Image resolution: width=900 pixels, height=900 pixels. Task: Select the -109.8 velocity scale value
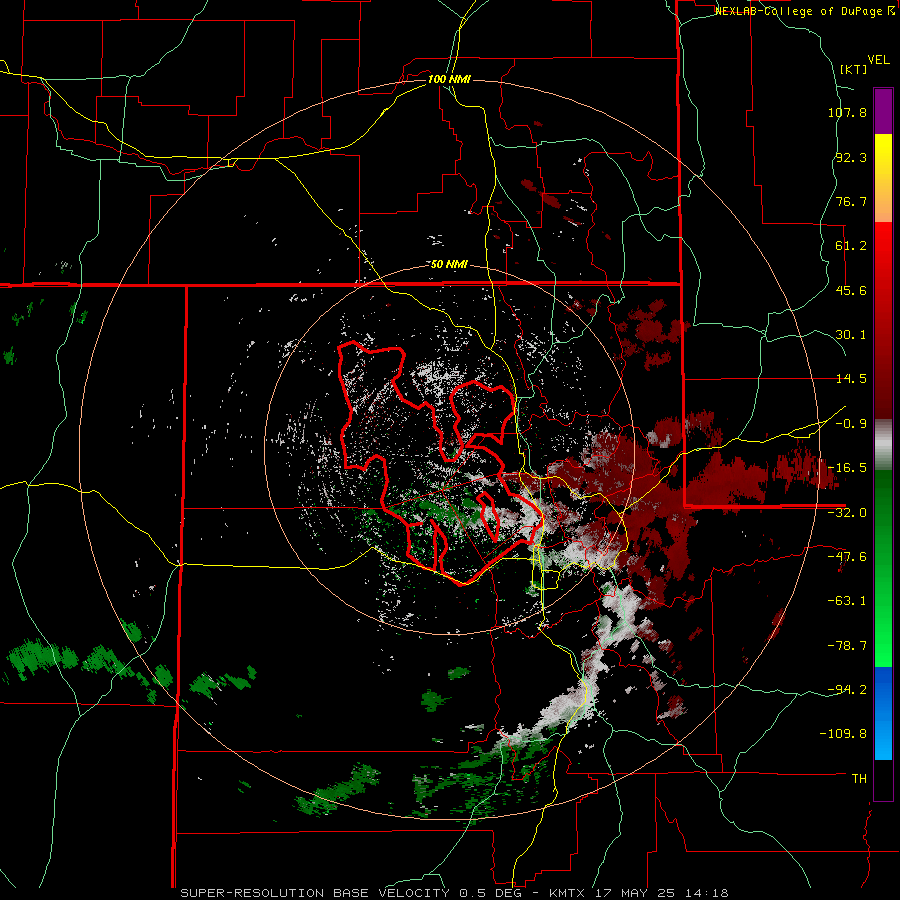[x=844, y=734]
